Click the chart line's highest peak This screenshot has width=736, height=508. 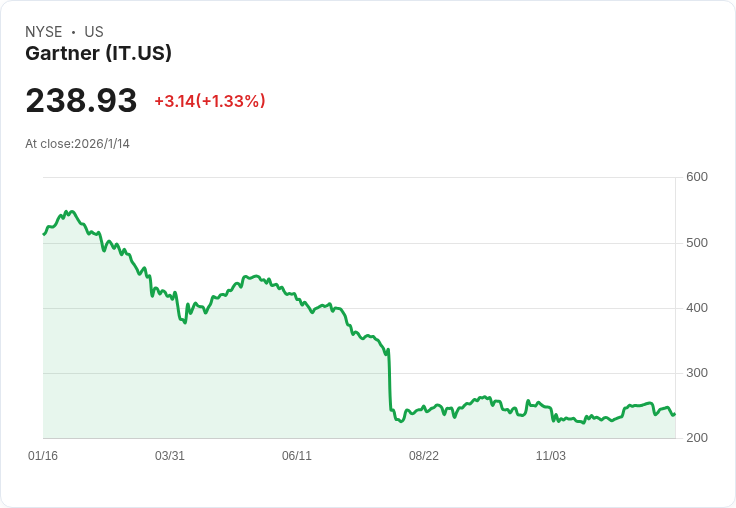(x=71, y=212)
